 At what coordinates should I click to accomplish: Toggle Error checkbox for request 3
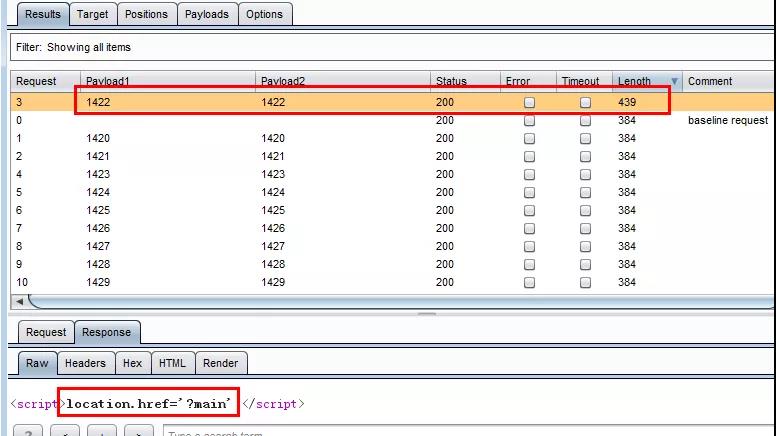click(529, 102)
